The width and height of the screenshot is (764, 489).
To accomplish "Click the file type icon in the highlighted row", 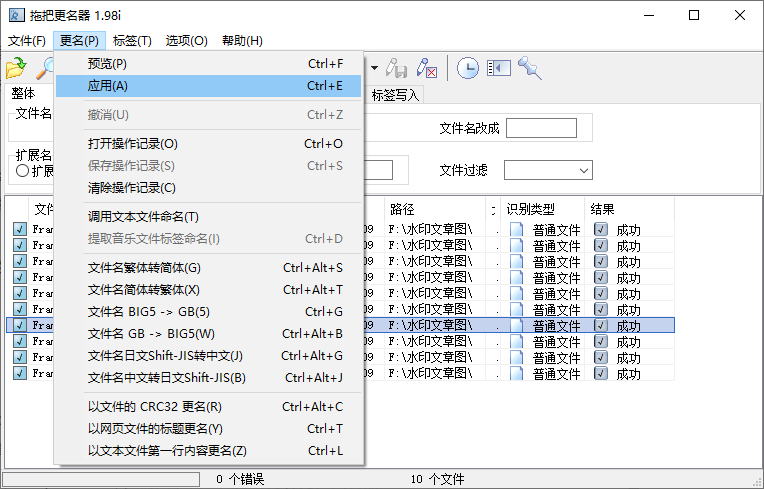I will (516, 325).
